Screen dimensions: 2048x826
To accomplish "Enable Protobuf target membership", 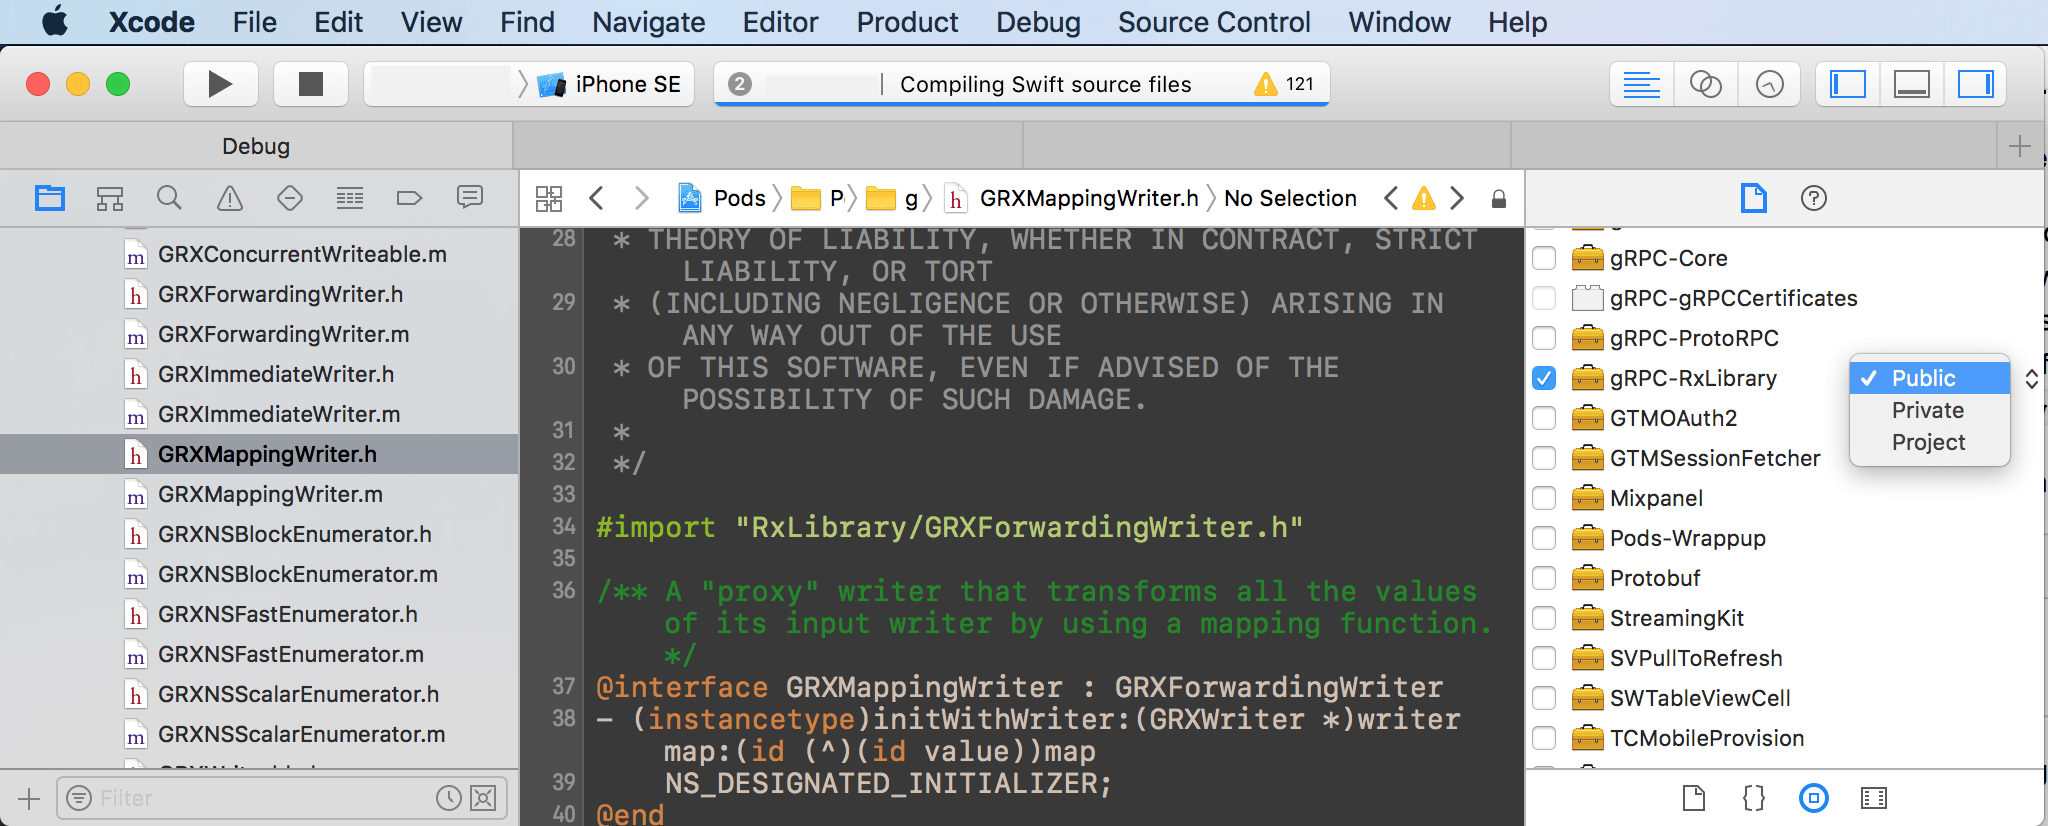I will tap(1544, 578).
